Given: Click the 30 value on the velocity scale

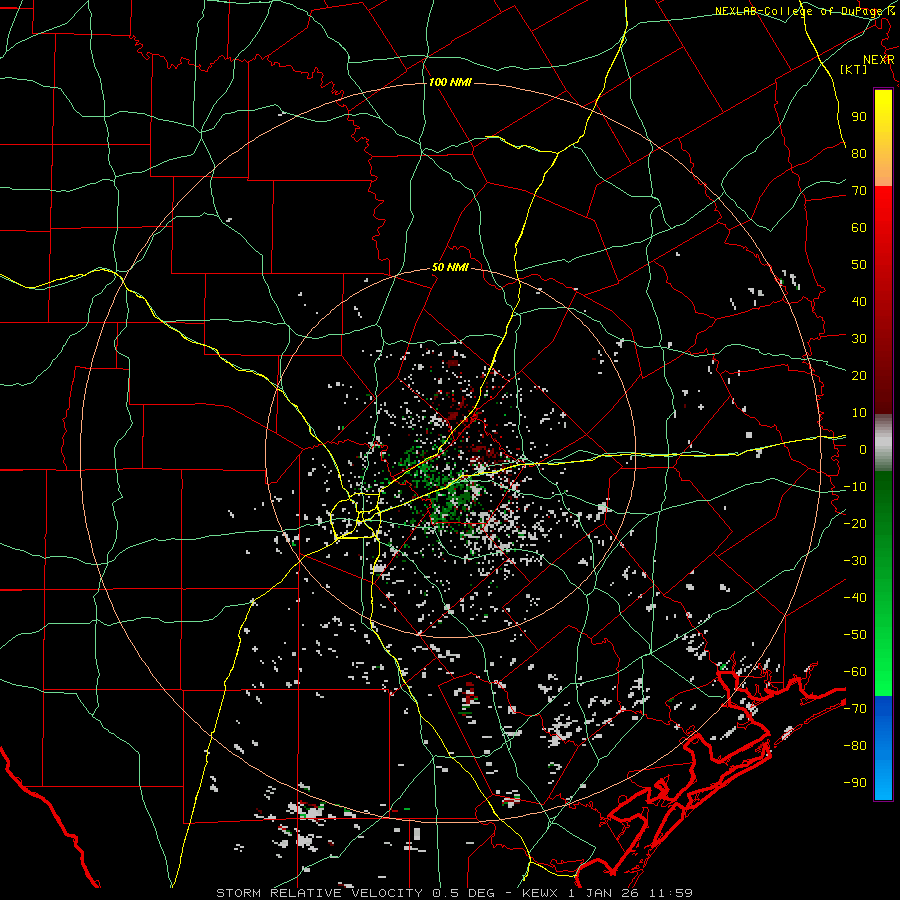Looking at the screenshot, I should (859, 339).
